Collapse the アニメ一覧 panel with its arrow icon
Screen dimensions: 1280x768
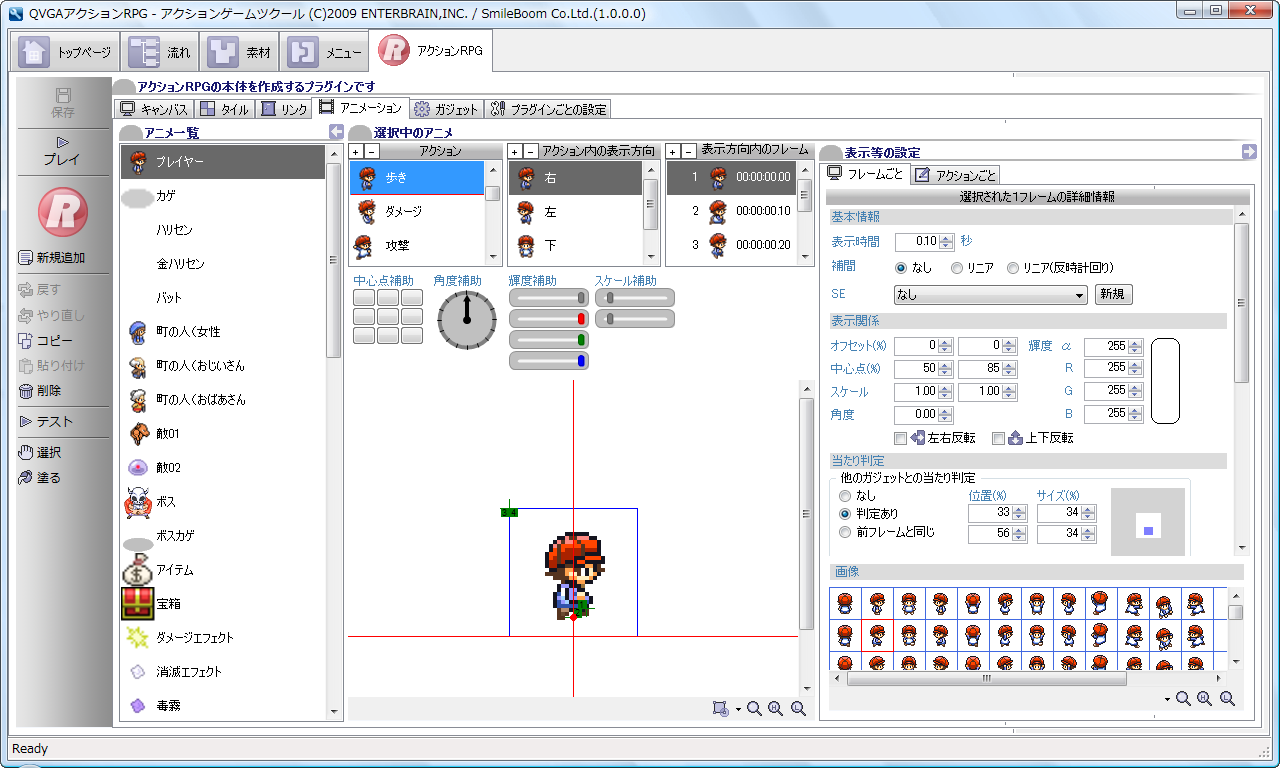tap(337, 132)
